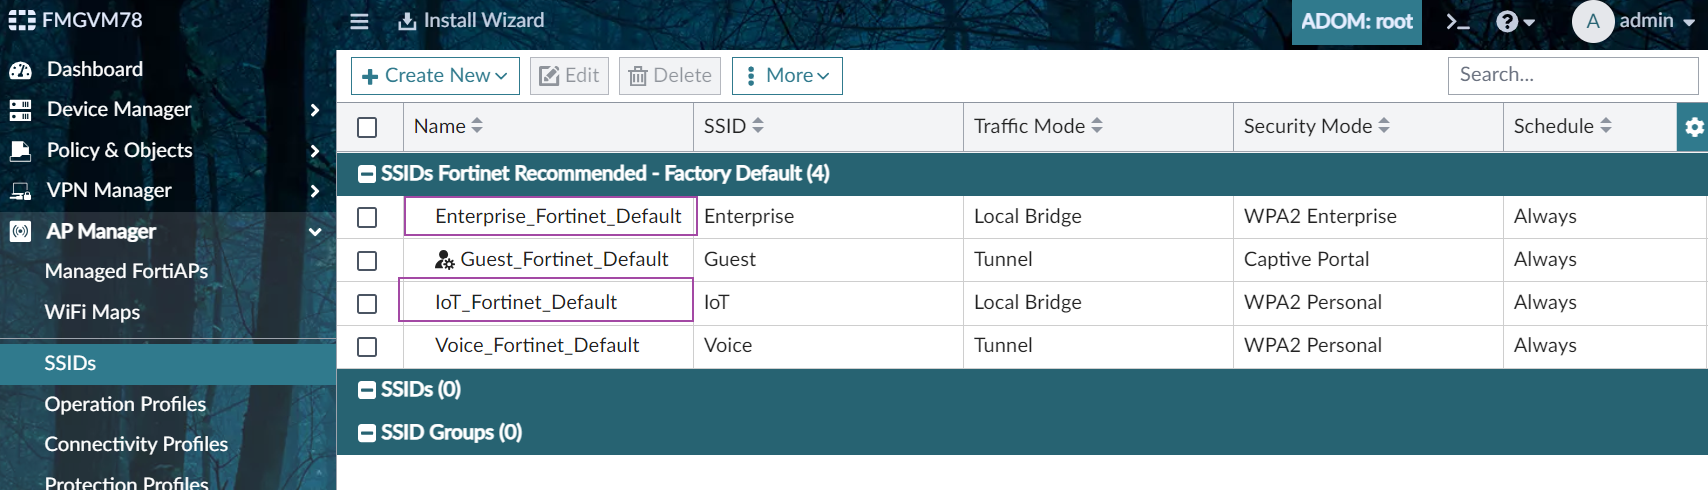Check the Enterprise_Fortinet_Default row checkbox
The height and width of the screenshot is (490, 1708).
click(x=367, y=217)
